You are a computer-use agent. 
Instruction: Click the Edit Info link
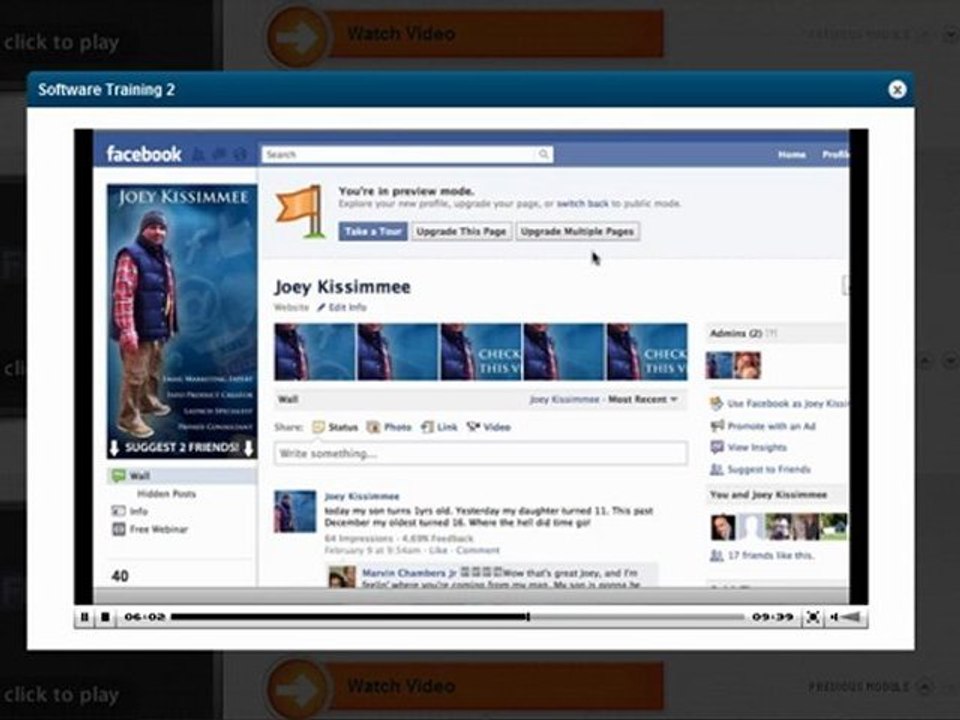[342, 307]
